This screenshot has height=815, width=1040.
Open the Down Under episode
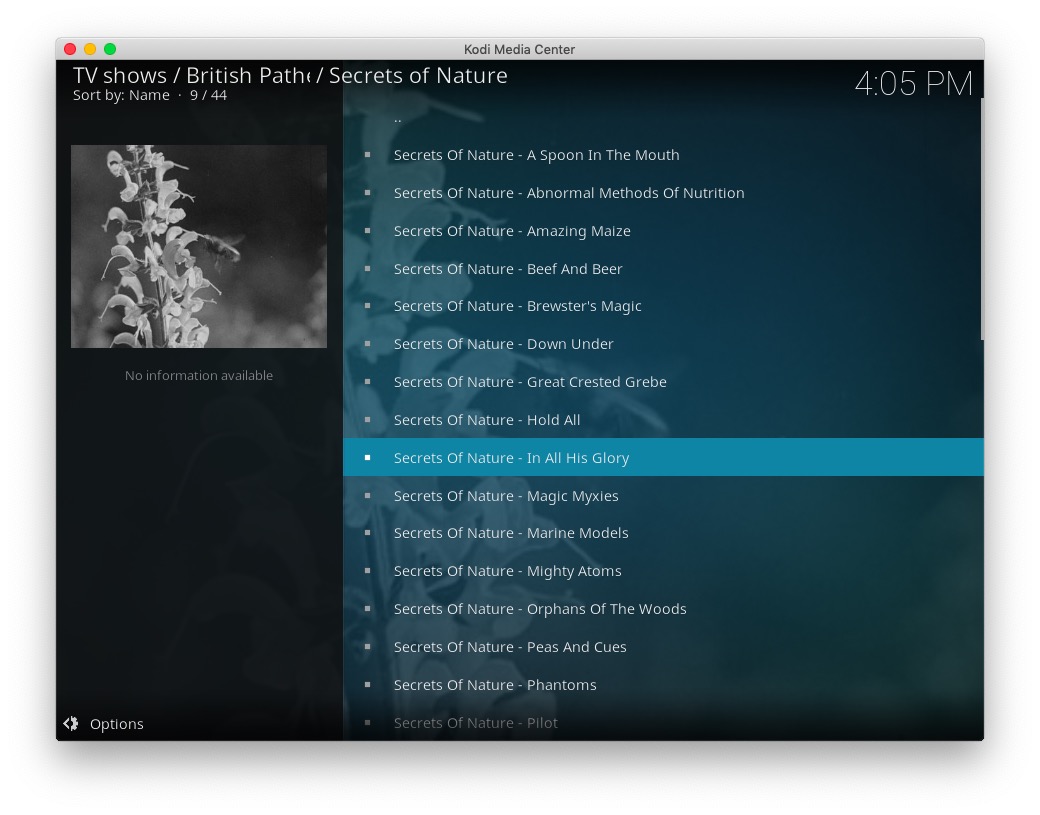(503, 344)
